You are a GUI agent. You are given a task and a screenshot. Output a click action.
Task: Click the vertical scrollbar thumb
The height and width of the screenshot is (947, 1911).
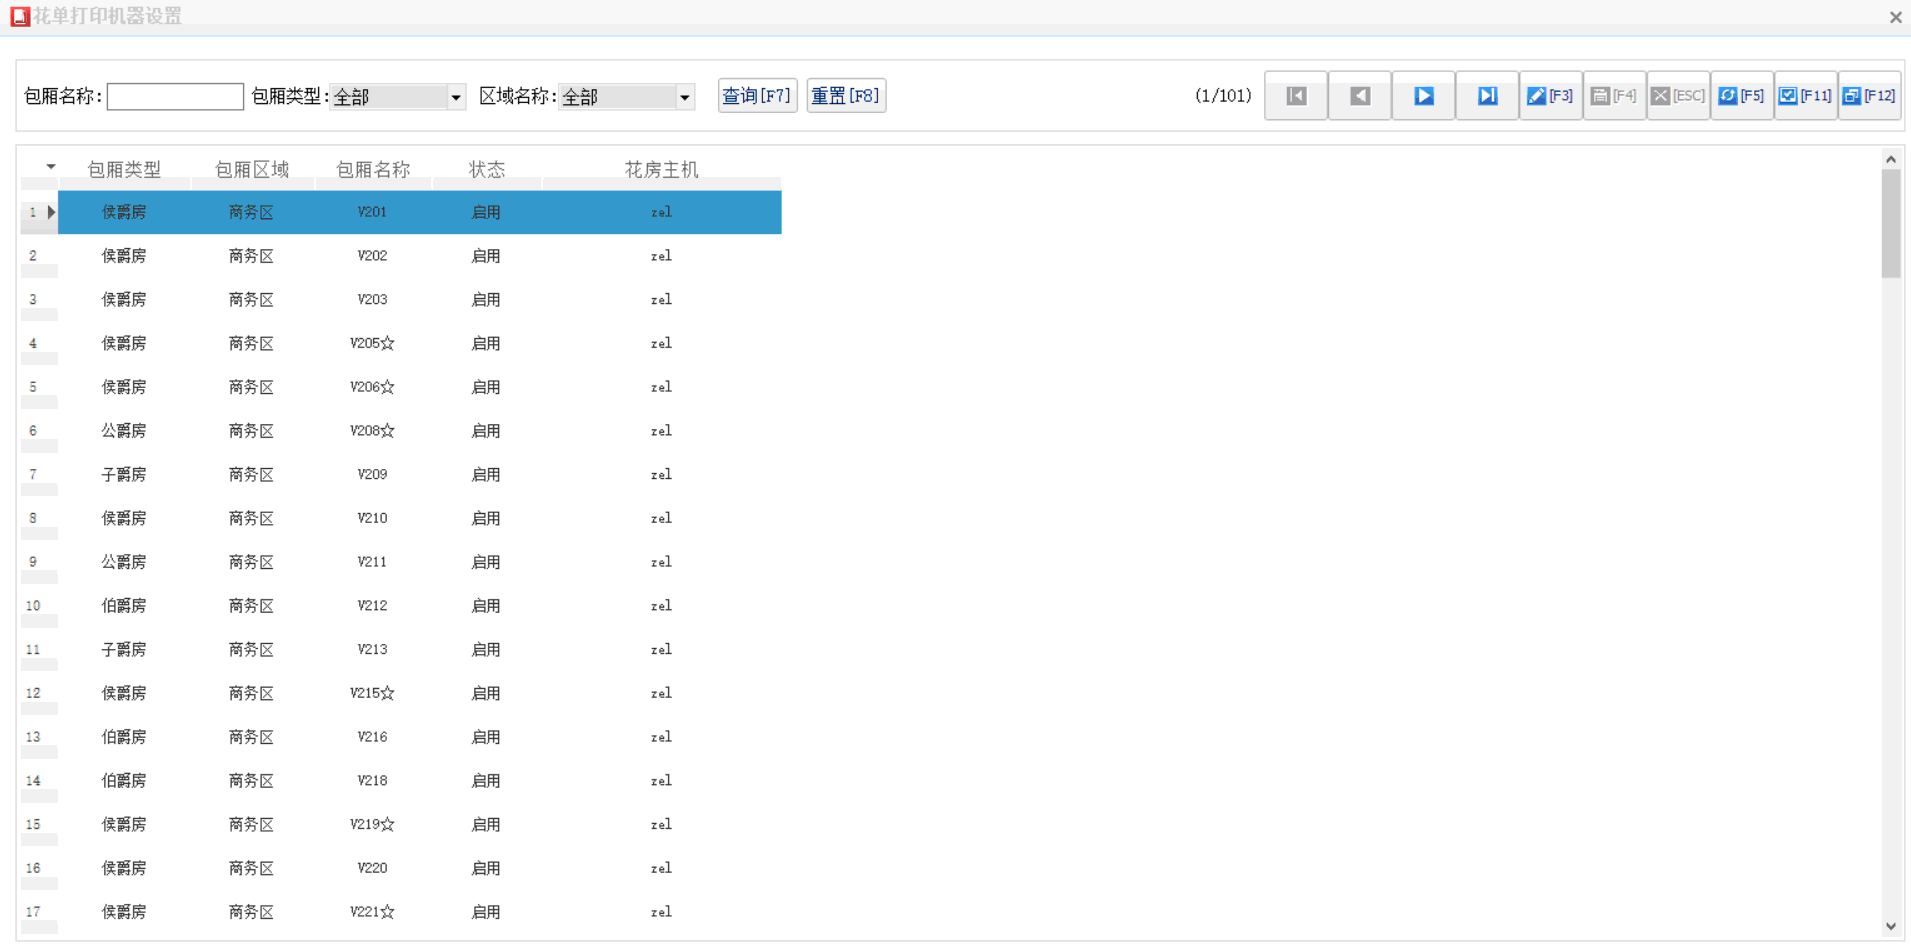point(1891,224)
